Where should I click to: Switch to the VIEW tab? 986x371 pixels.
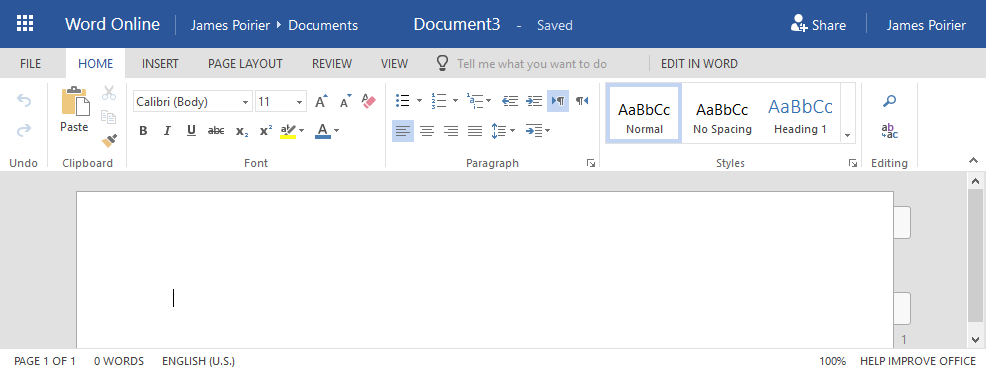(x=394, y=64)
